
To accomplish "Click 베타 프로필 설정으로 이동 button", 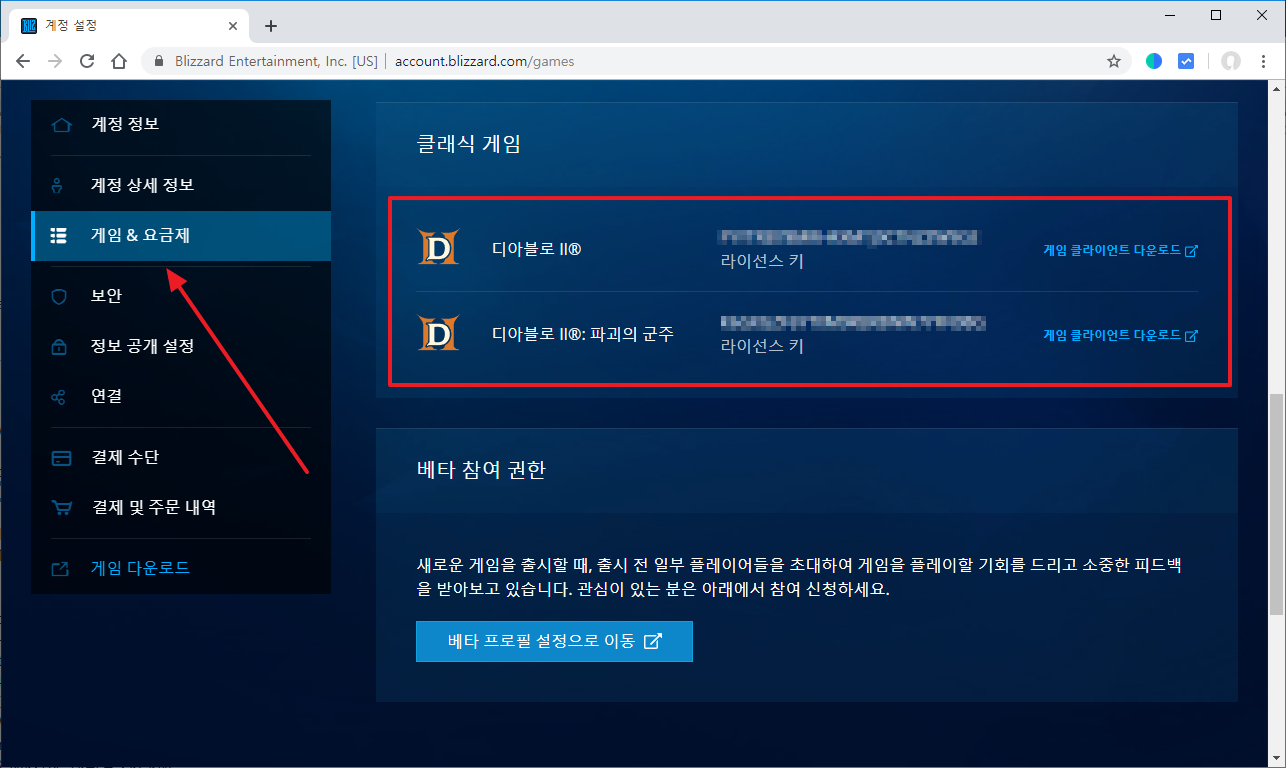I will pyautogui.click(x=554, y=641).
